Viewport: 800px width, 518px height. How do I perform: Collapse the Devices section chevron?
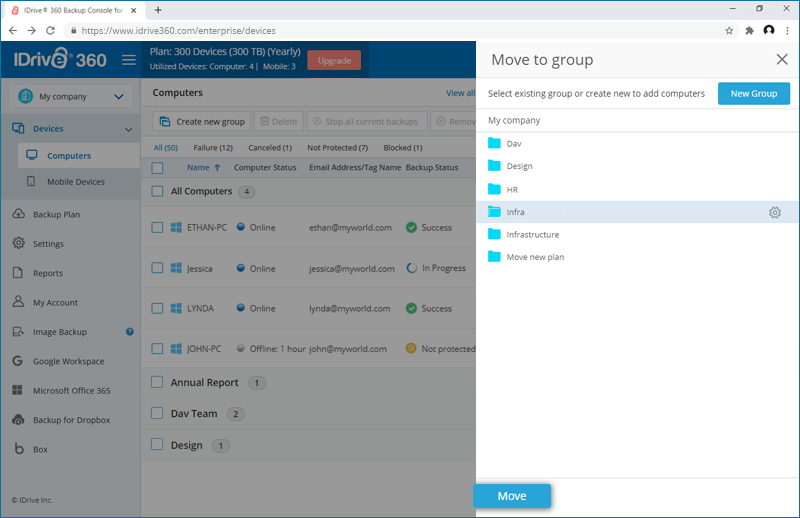pos(129,129)
